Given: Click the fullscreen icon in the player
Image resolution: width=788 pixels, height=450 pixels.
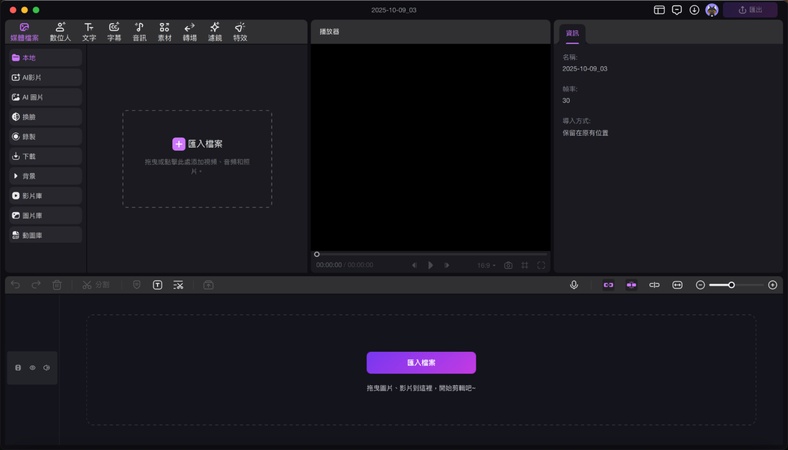Looking at the screenshot, I should (542, 265).
